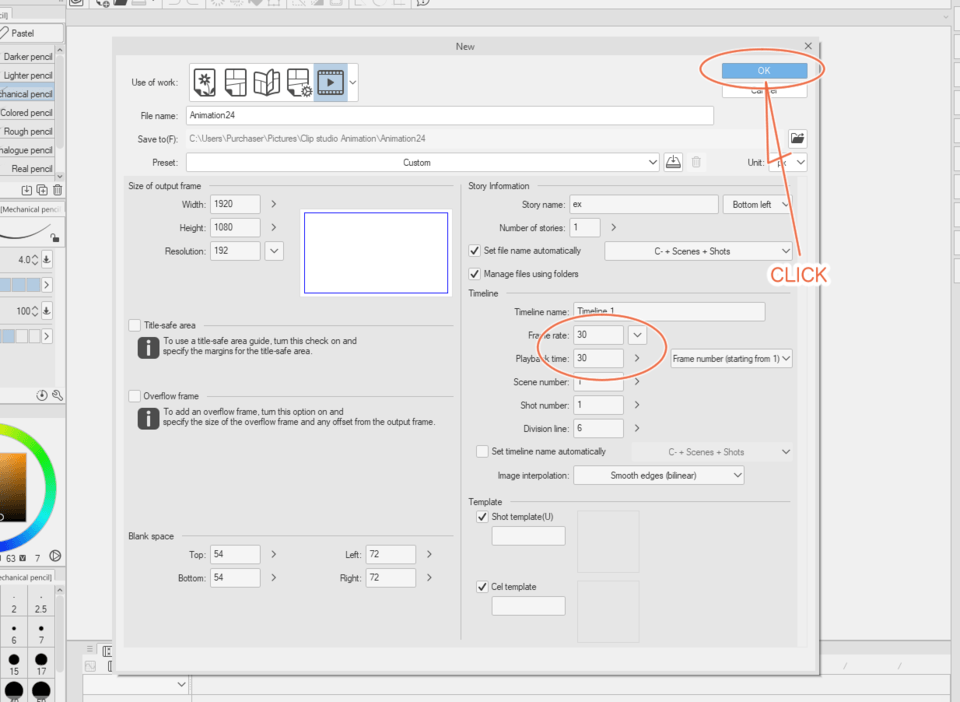
Task: Close the New dialog
Action: (x=808, y=46)
